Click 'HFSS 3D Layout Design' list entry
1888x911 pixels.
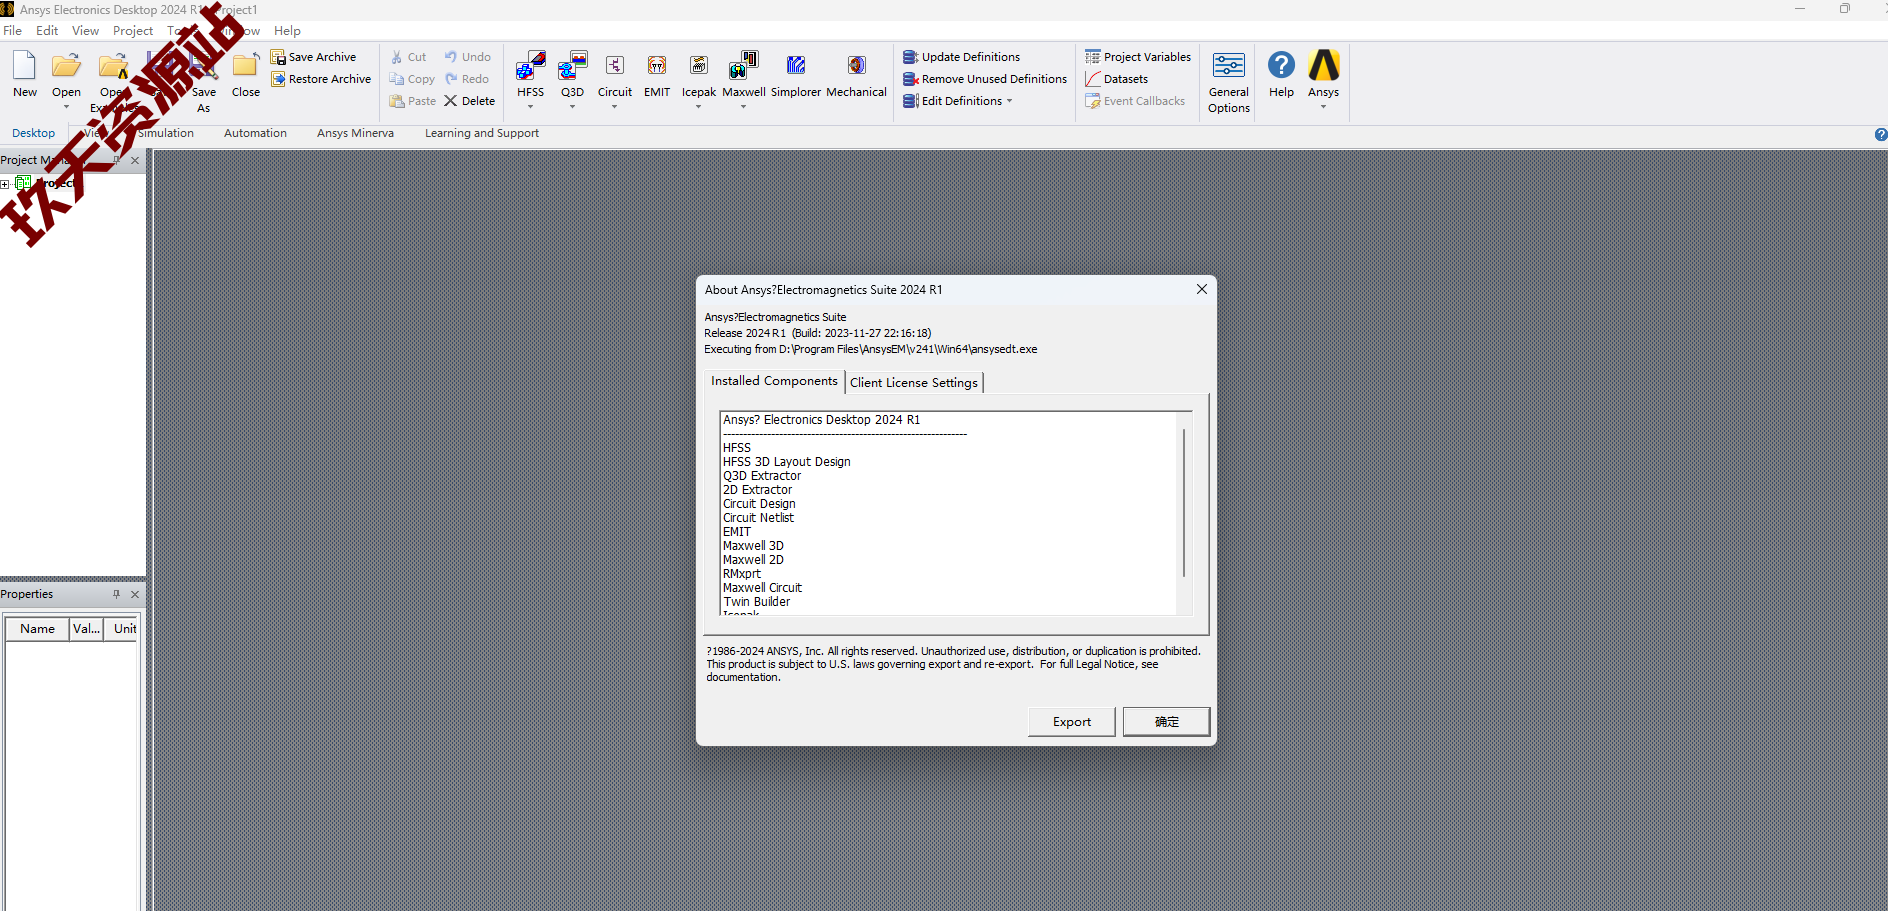[787, 462]
